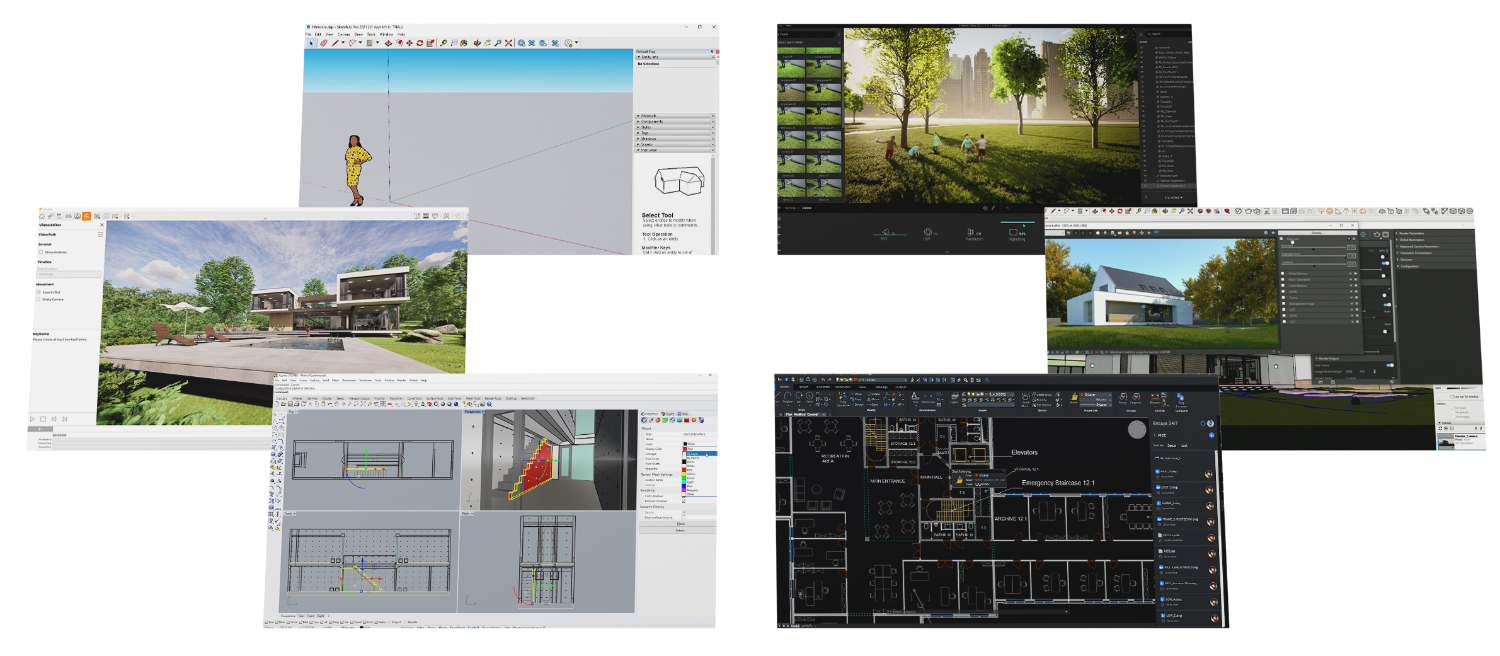Click the user account icon in SketchUp toolbar
Image resolution: width=1500 pixels, height=656 pixels.
569,43
